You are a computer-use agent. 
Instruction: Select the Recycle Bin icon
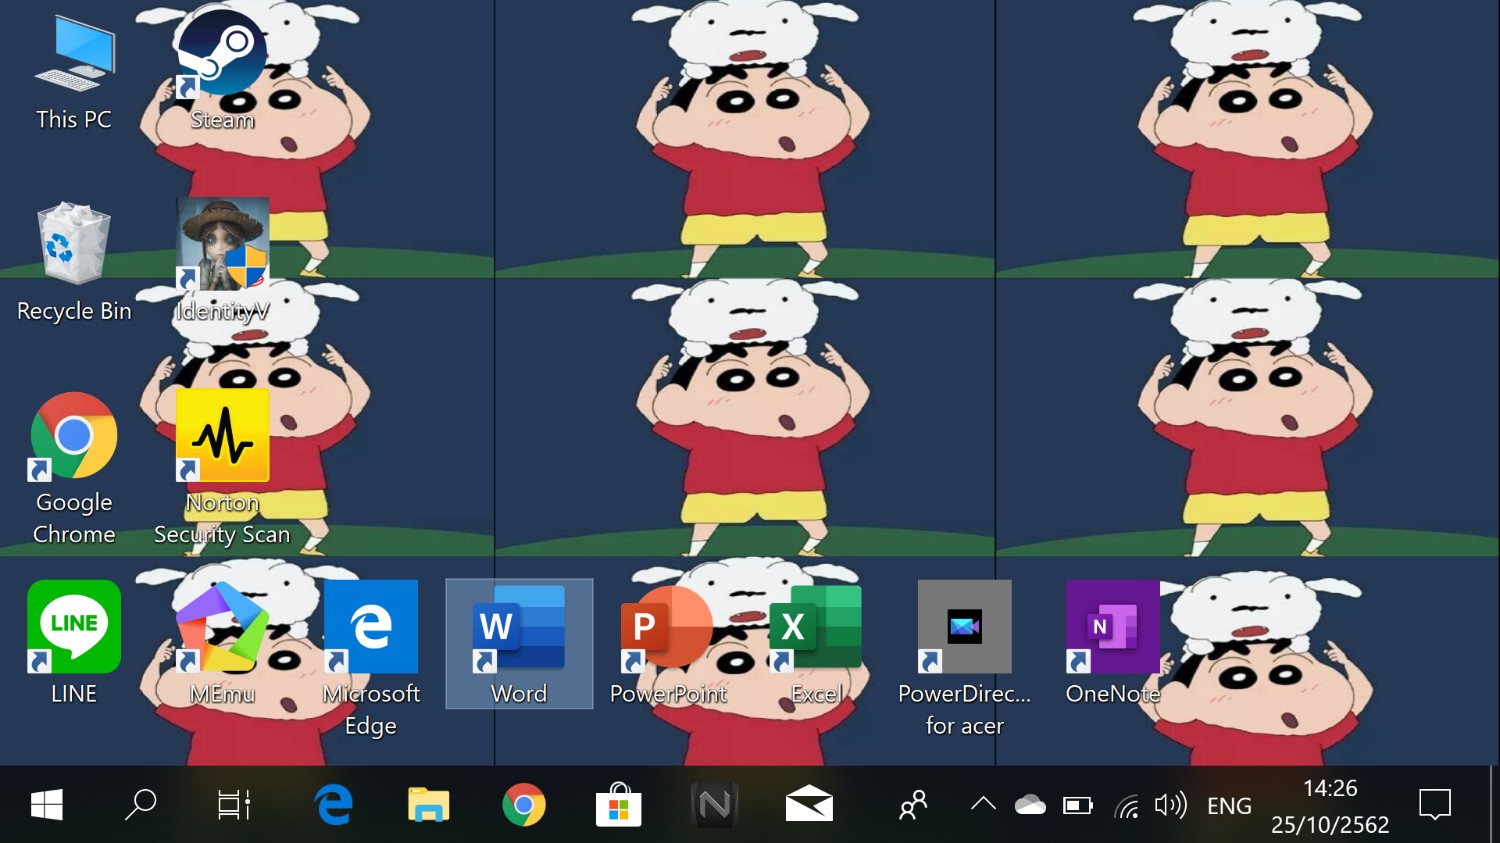coord(74,263)
